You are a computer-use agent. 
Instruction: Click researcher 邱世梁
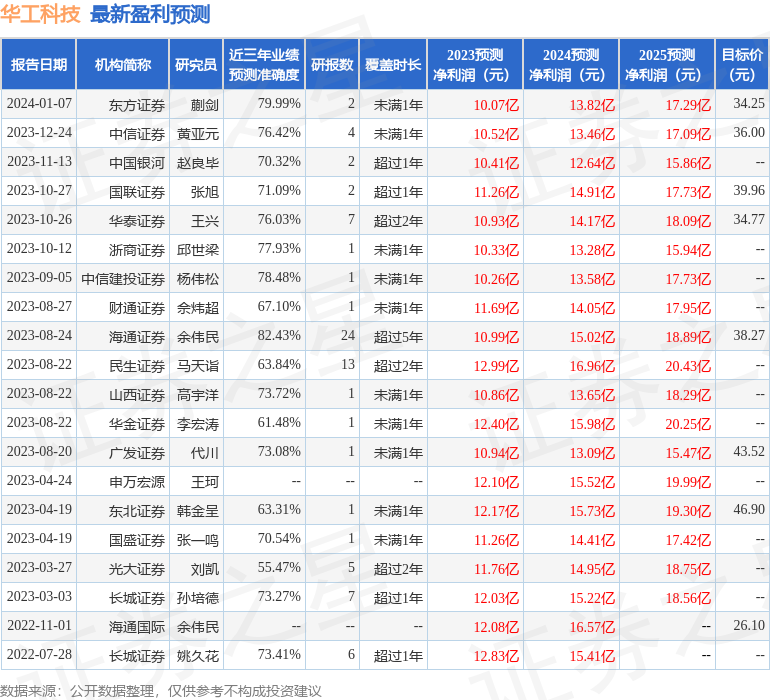[x=198, y=250]
